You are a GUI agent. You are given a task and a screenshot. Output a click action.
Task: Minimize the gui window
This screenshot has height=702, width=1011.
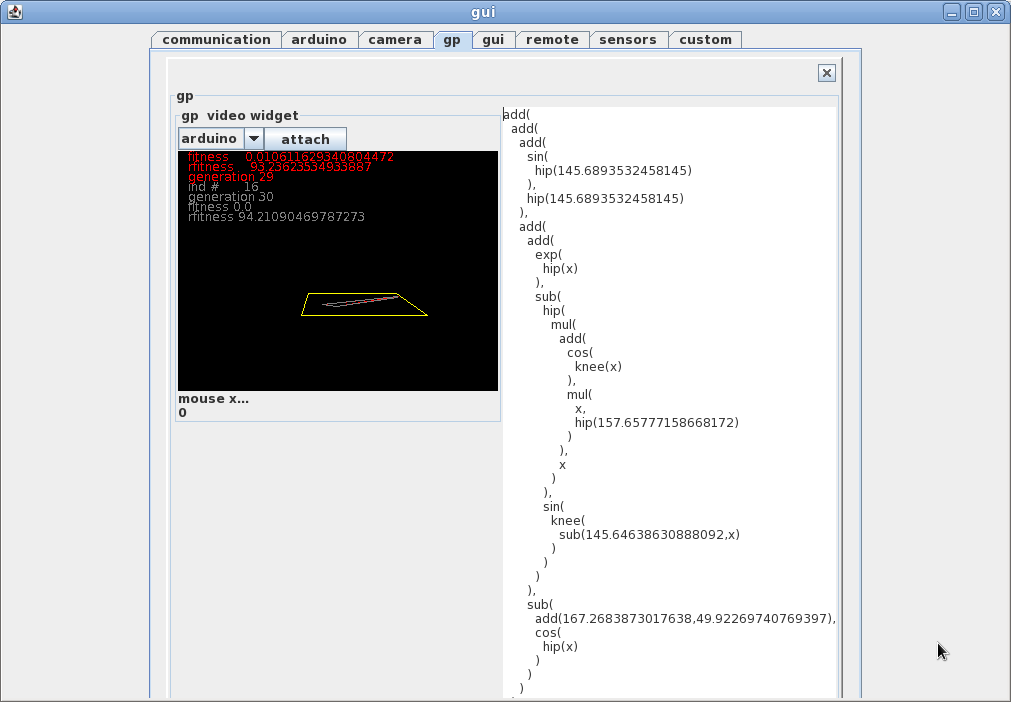pos(952,12)
